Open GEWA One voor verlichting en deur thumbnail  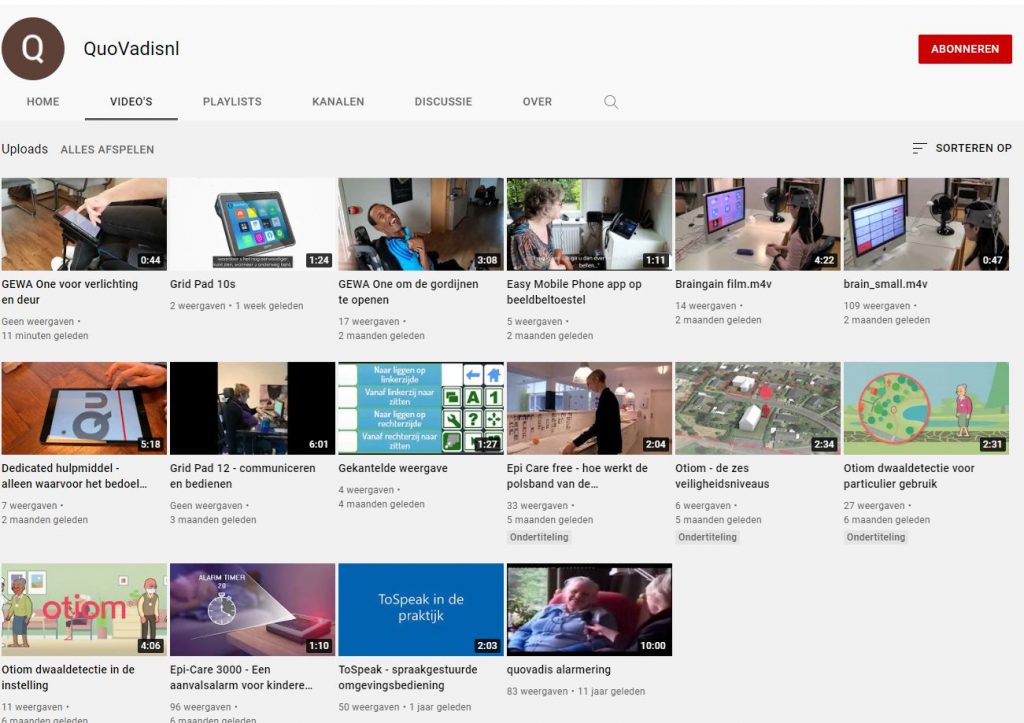tap(84, 224)
